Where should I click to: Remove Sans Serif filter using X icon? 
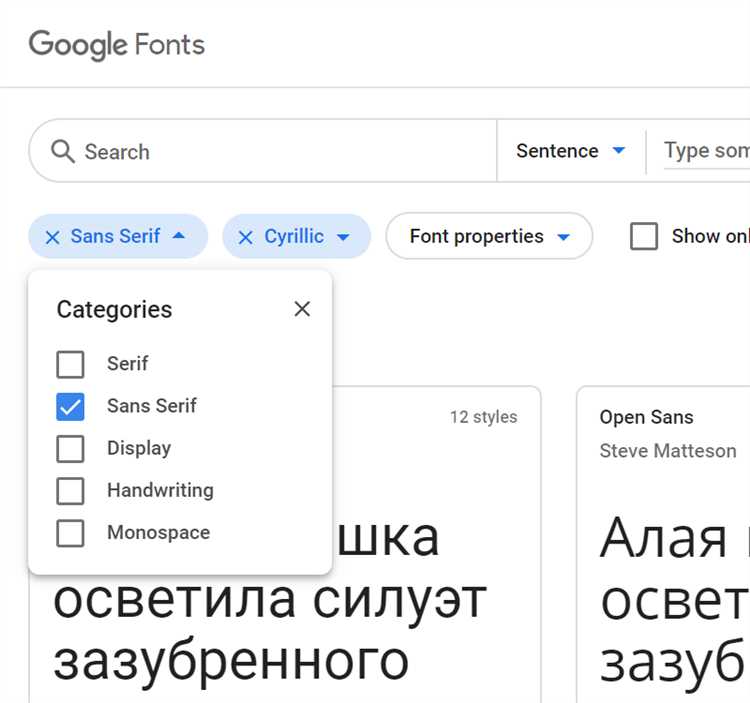[x=53, y=237]
